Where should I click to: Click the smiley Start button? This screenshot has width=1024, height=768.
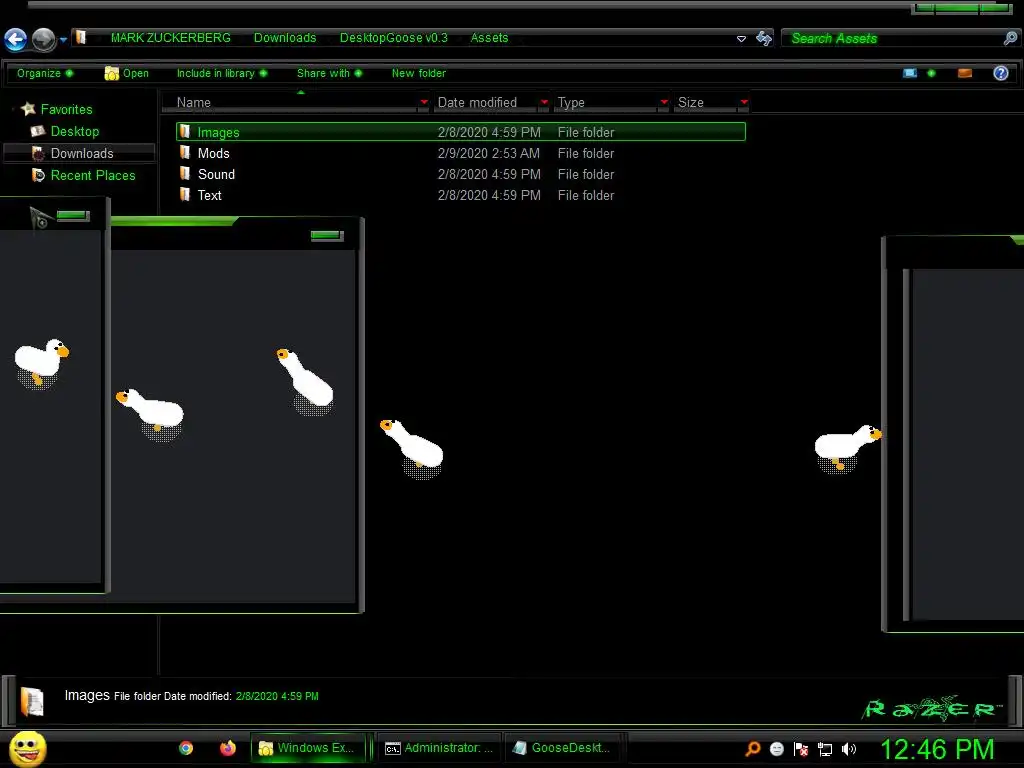27,749
